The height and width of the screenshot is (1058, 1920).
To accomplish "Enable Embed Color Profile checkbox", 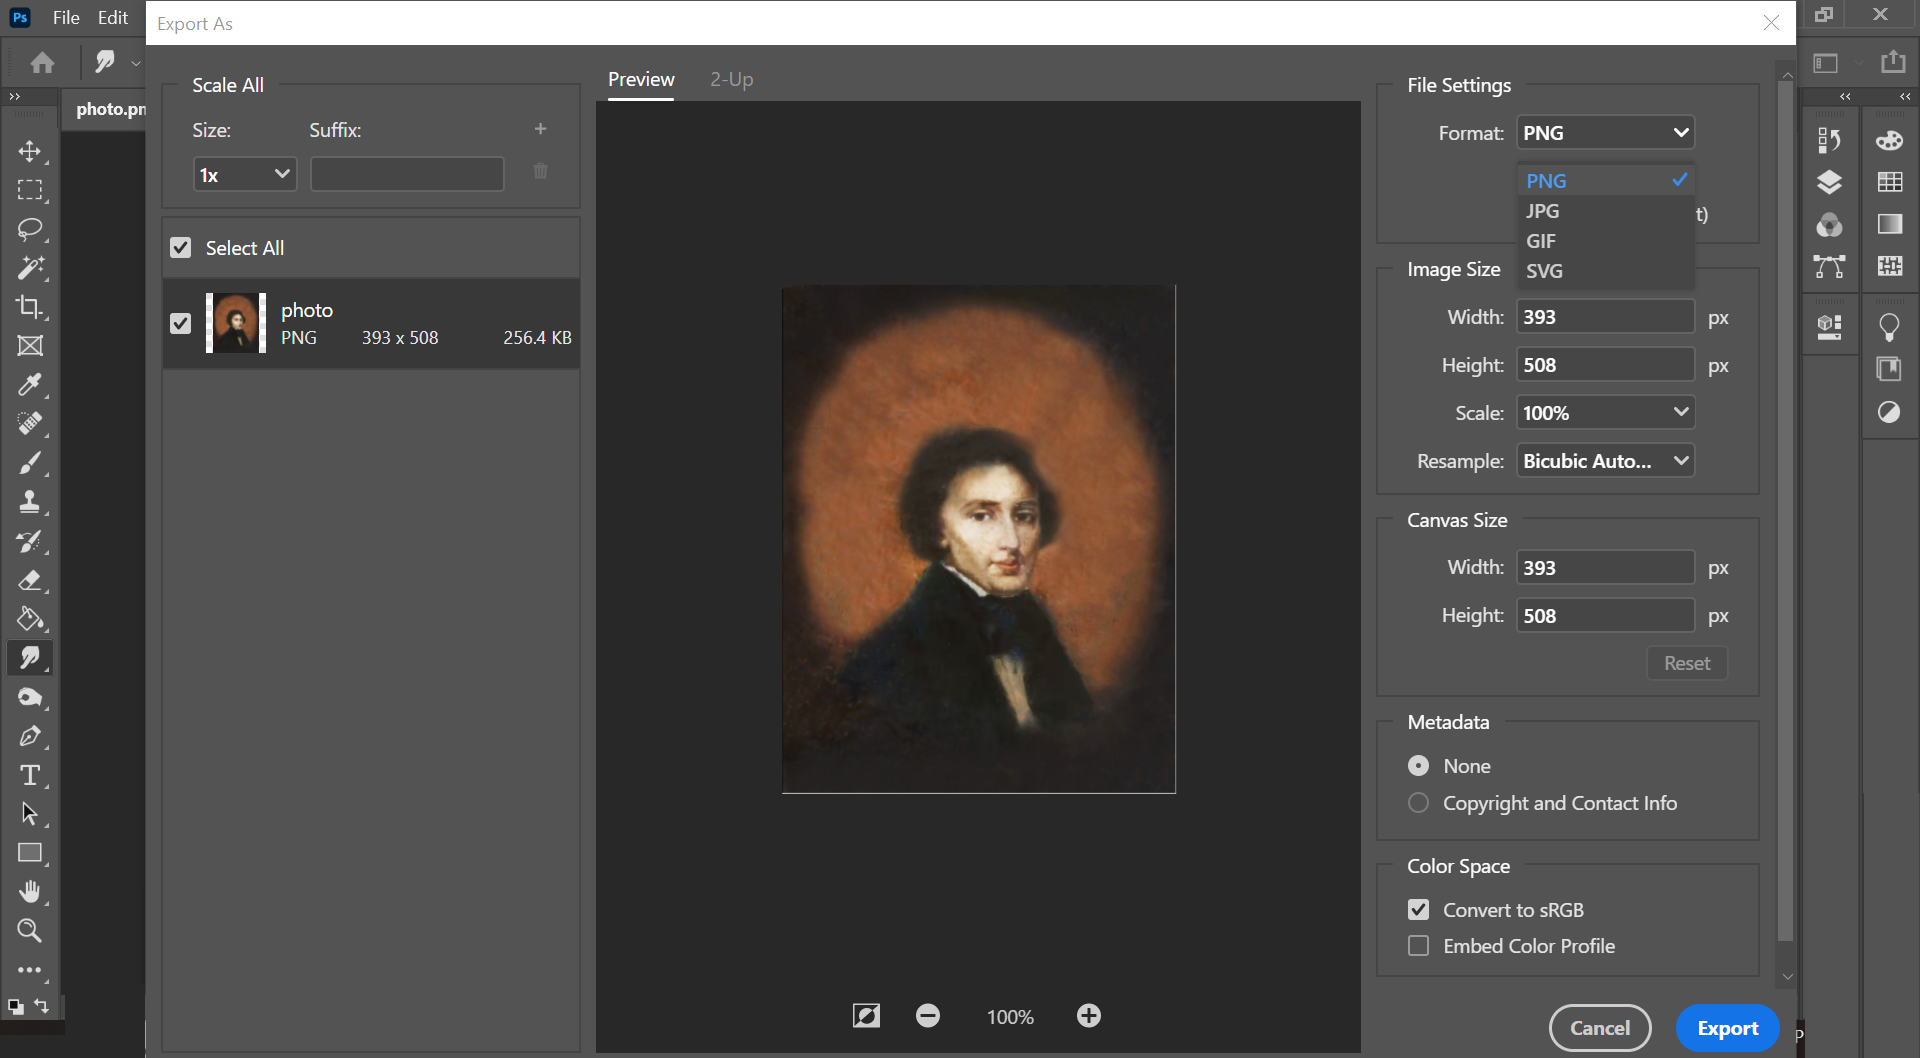I will point(1418,946).
